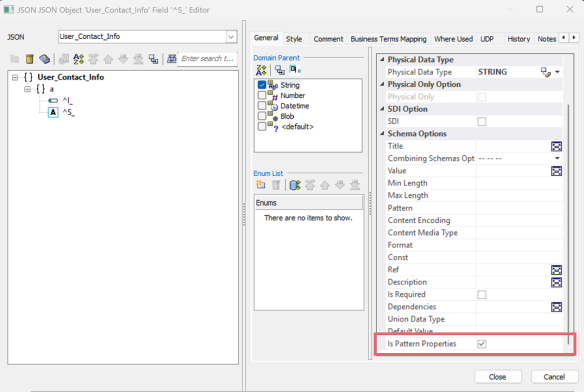Toggle the Is Pattern Properties checkbox
The width and height of the screenshot is (584, 392).
click(x=482, y=344)
